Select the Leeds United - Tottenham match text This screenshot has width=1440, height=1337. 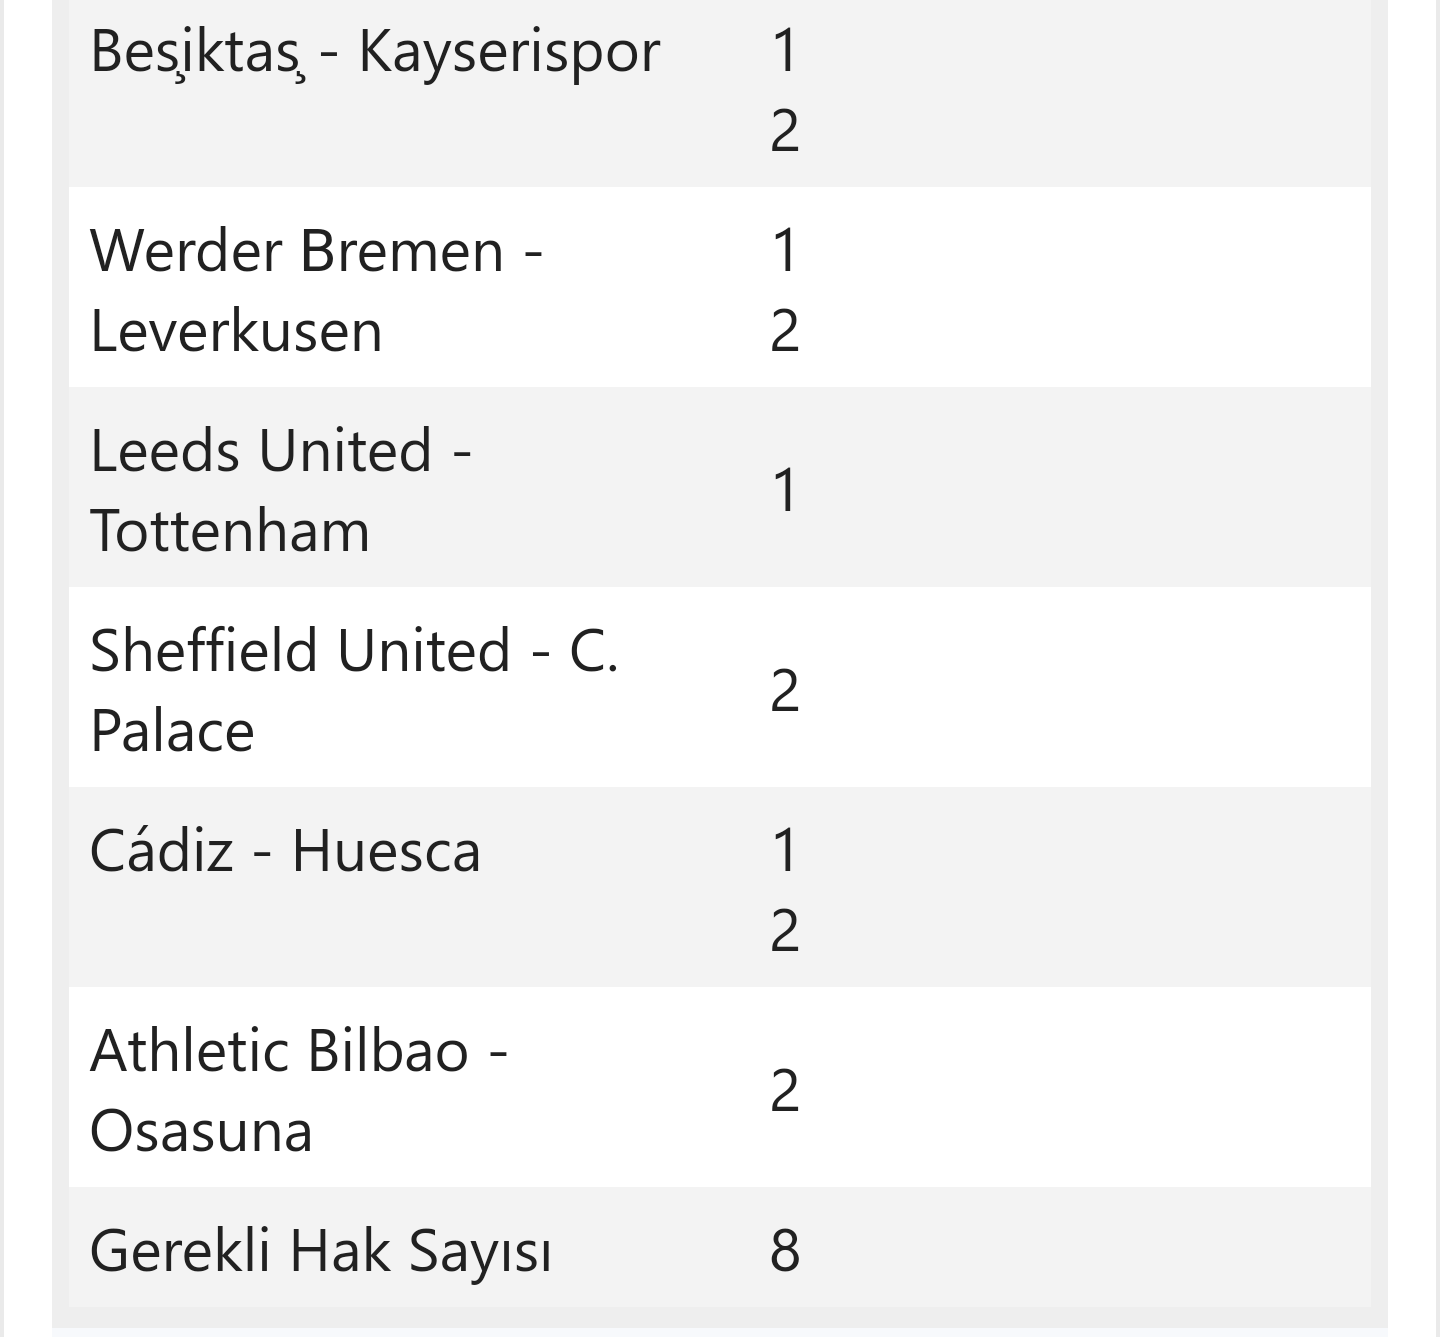coord(281,490)
